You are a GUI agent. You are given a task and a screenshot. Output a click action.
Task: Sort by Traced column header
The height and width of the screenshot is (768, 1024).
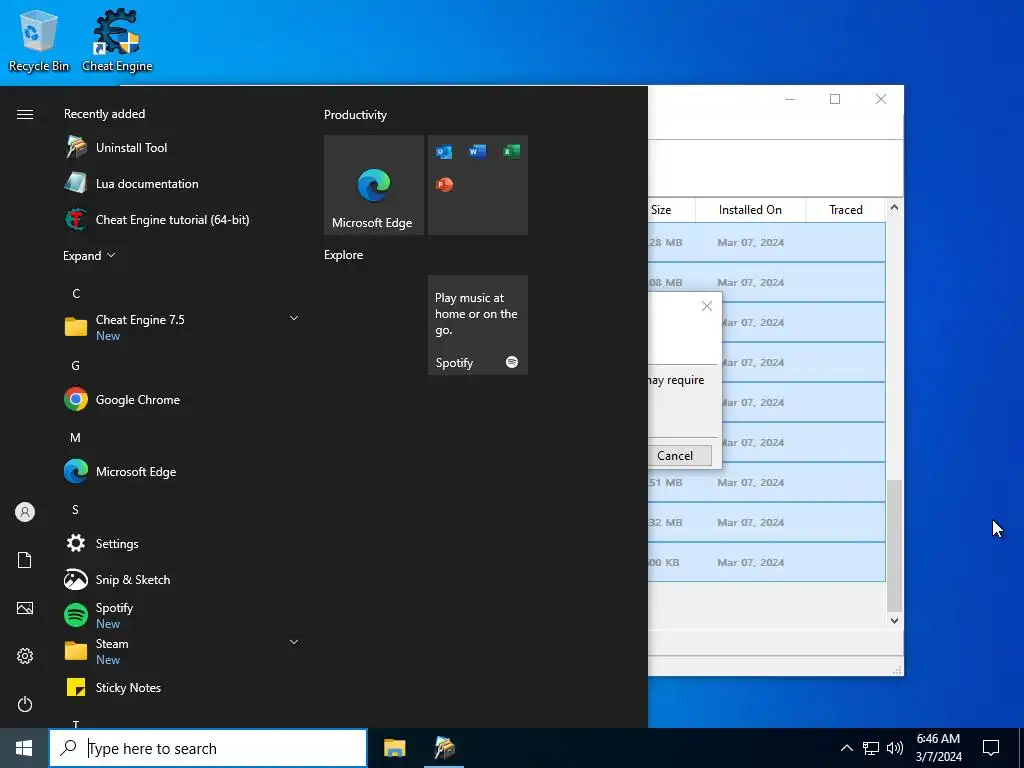pos(846,210)
